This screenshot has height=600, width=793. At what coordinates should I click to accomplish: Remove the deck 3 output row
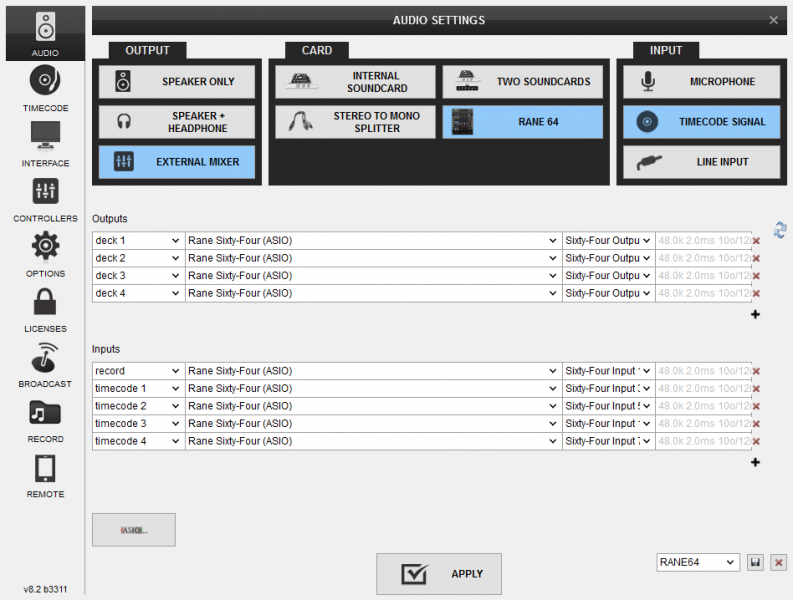point(756,276)
